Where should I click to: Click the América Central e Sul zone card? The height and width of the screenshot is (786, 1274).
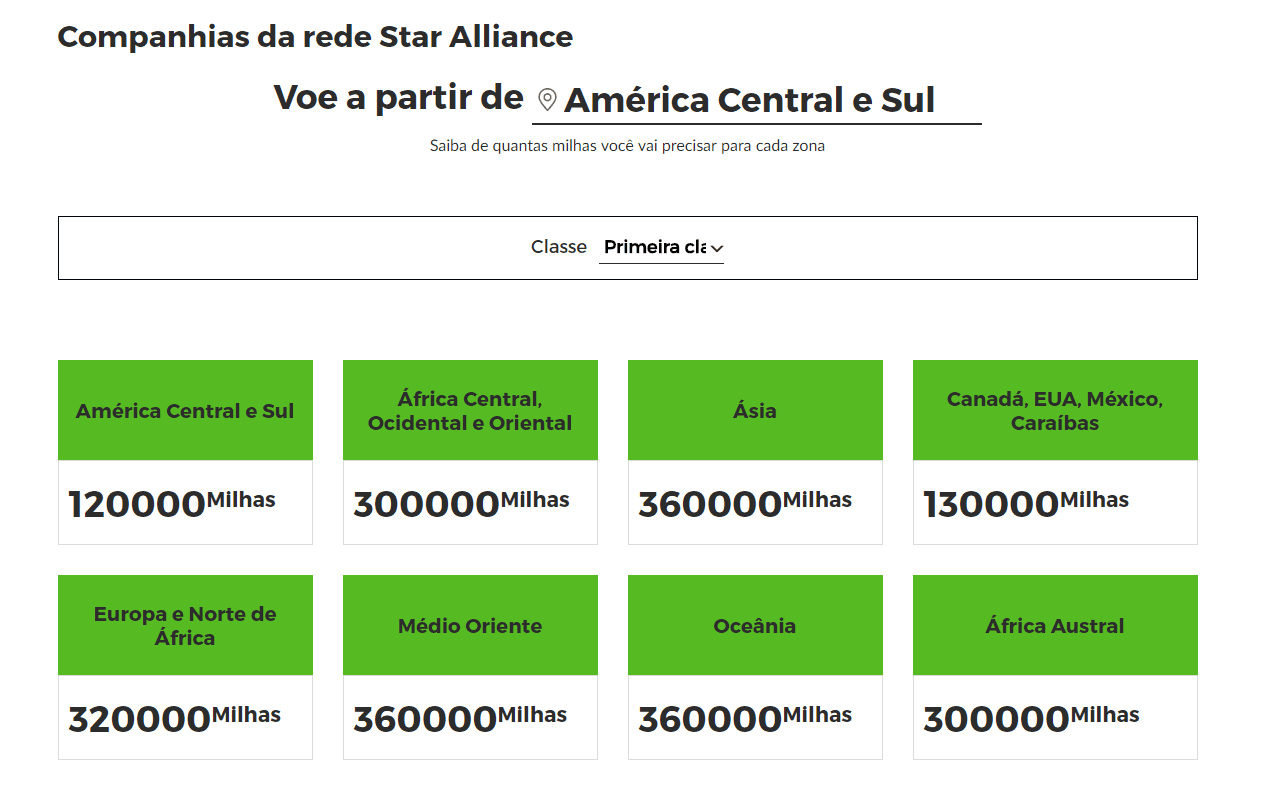pos(185,452)
